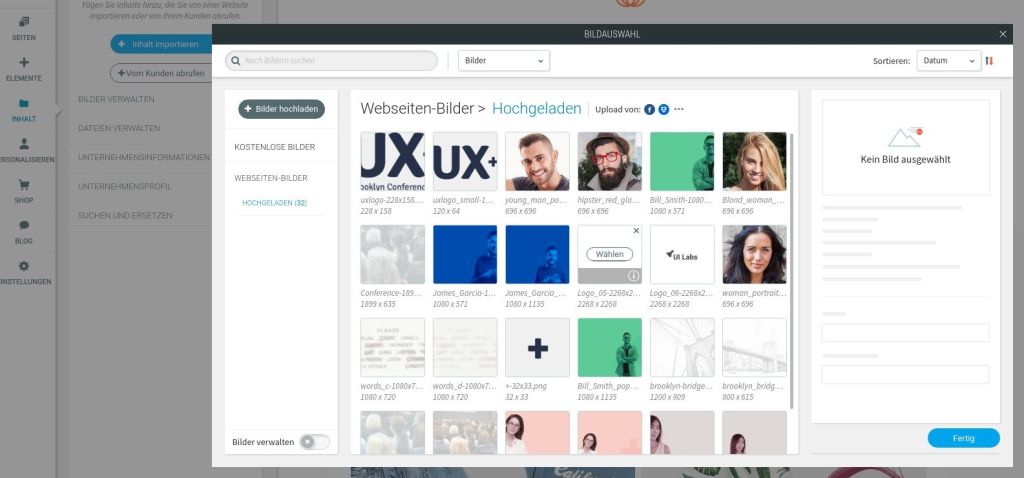
Task: Select Bill_Smith-1080x571 thumbnail
Action: [682, 161]
